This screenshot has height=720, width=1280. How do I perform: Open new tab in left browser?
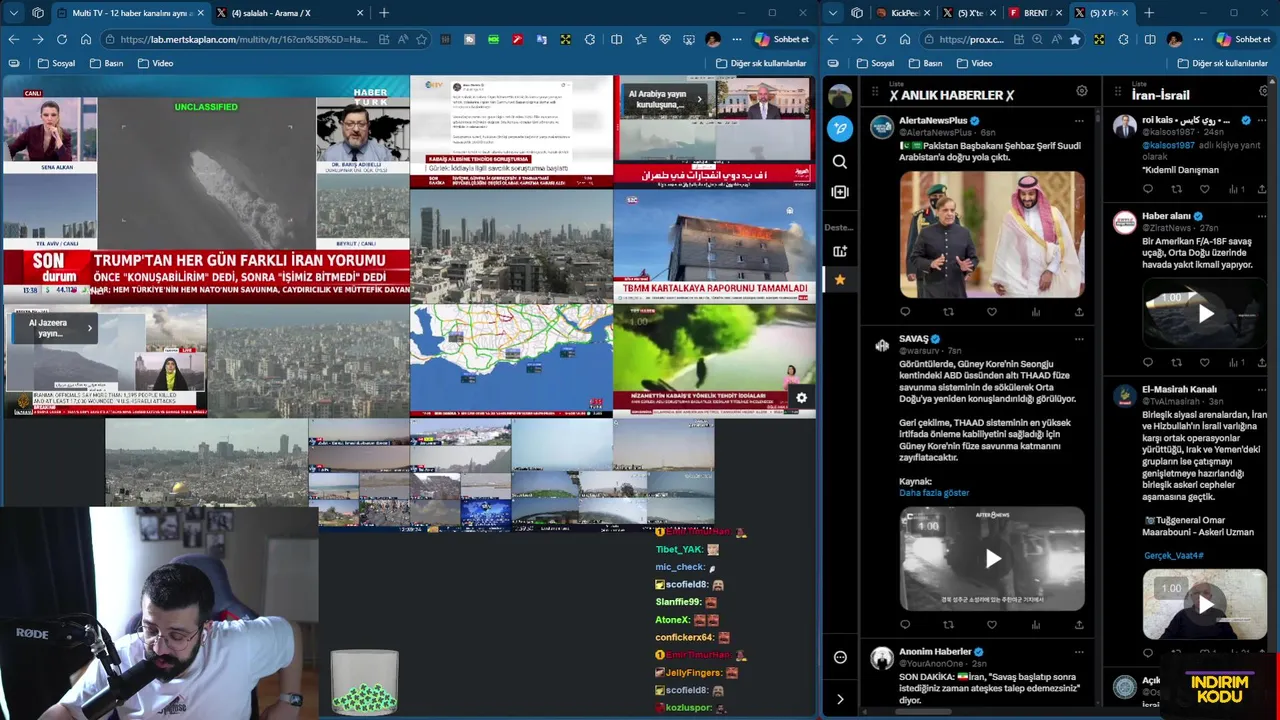click(384, 13)
